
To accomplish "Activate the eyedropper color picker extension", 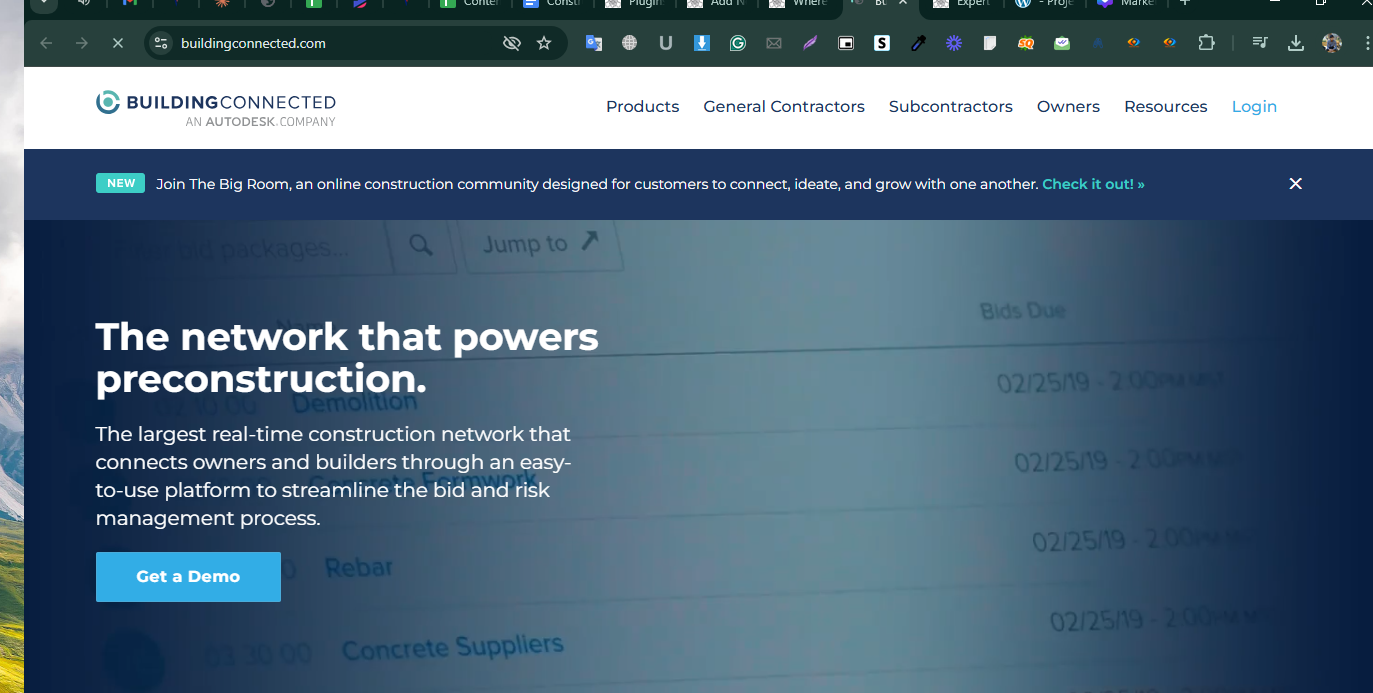I will [918, 43].
